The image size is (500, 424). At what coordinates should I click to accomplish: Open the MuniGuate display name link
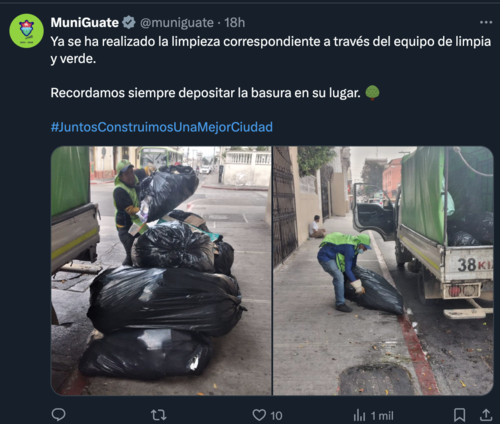(x=85, y=23)
